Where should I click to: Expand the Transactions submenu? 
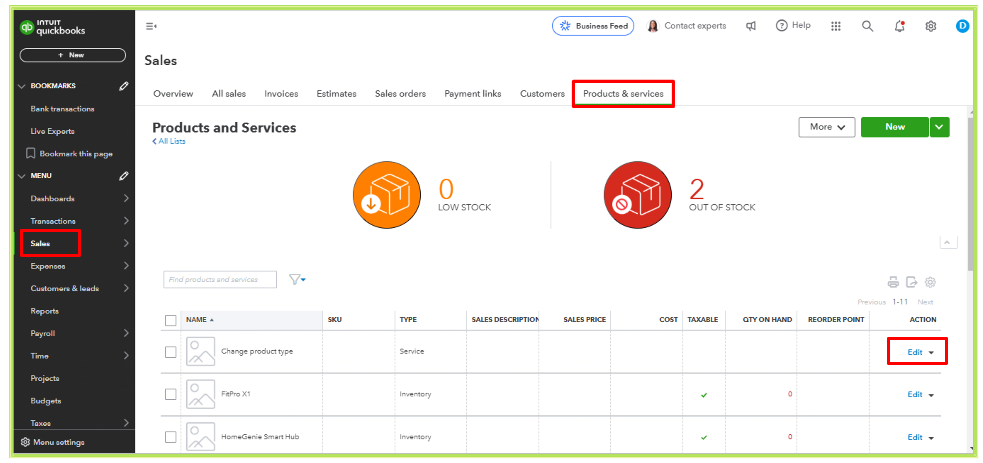pyautogui.click(x=126, y=221)
